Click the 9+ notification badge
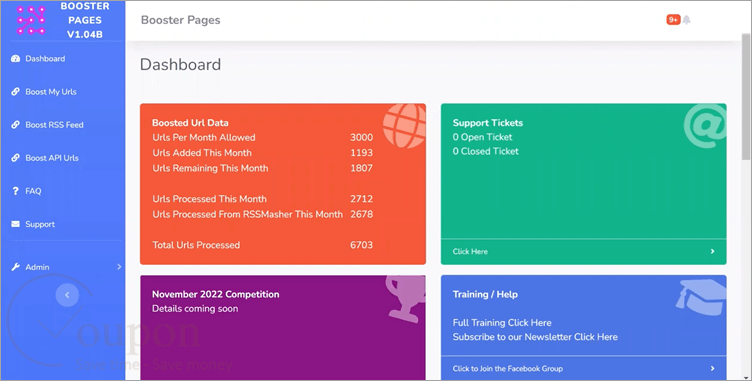The height and width of the screenshot is (381, 752). [673, 20]
